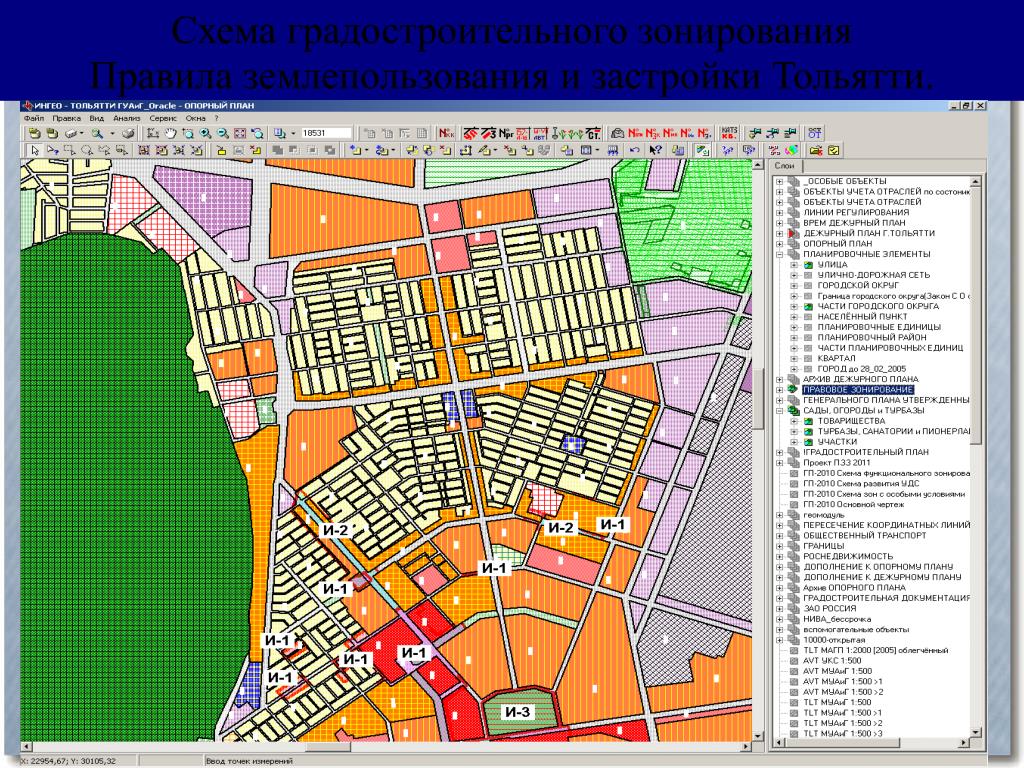
Task: Expand the ОПОРНЫЙ ПЛАН layer group
Action: (x=780, y=244)
